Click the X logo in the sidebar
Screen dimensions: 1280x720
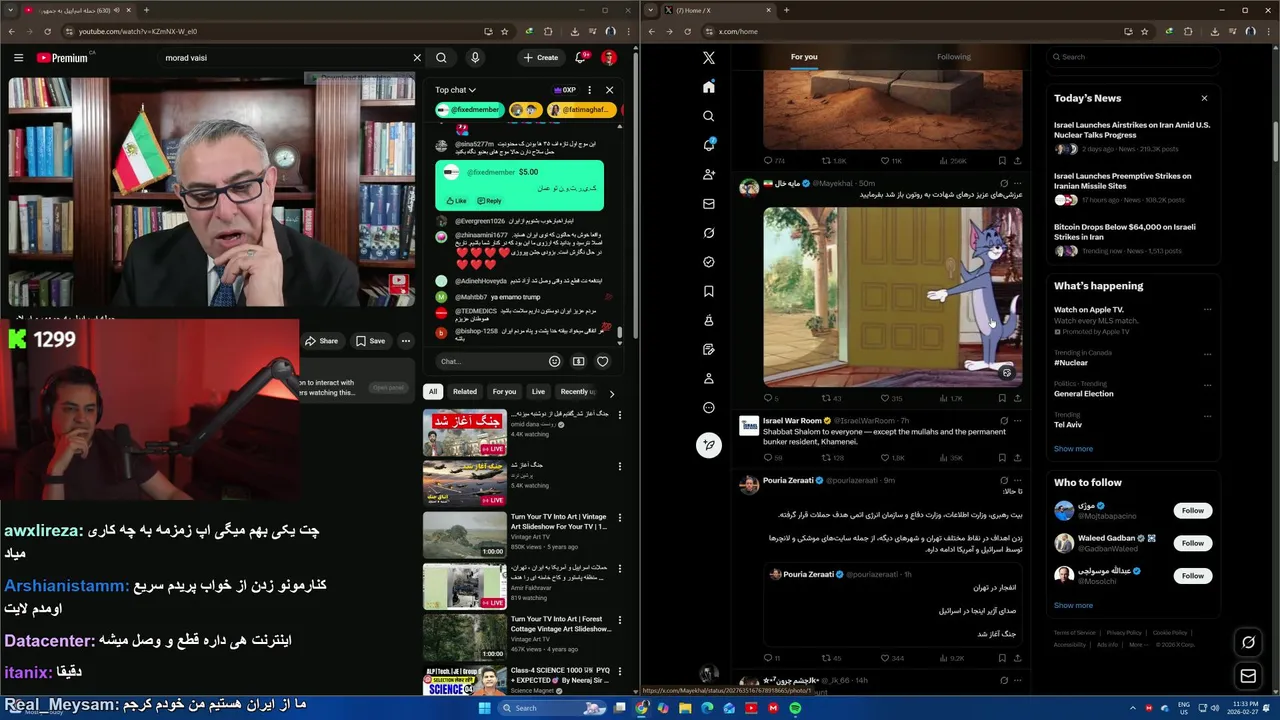click(708, 58)
